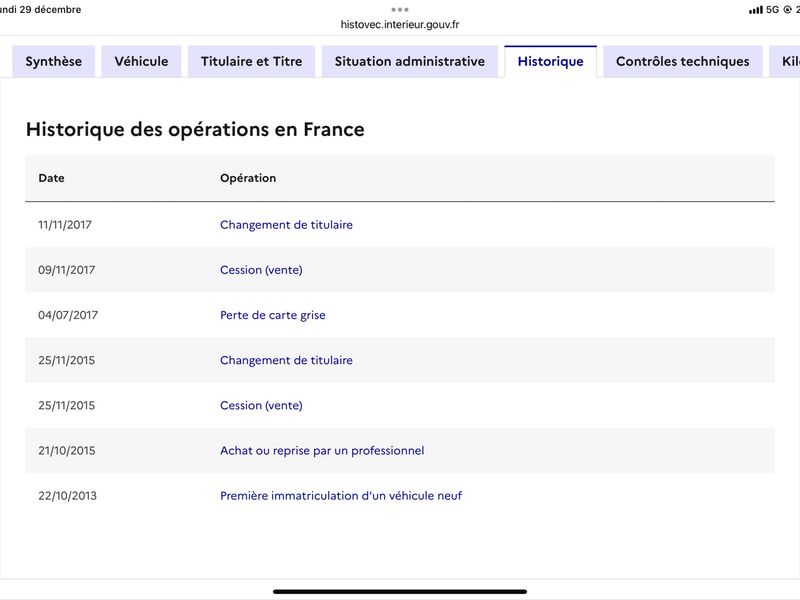Click the Opération column header

coord(248,178)
